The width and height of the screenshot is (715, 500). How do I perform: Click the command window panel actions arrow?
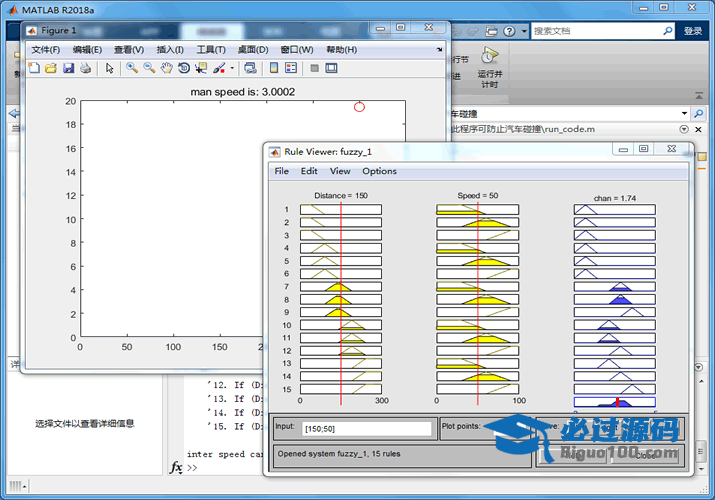tap(699, 367)
